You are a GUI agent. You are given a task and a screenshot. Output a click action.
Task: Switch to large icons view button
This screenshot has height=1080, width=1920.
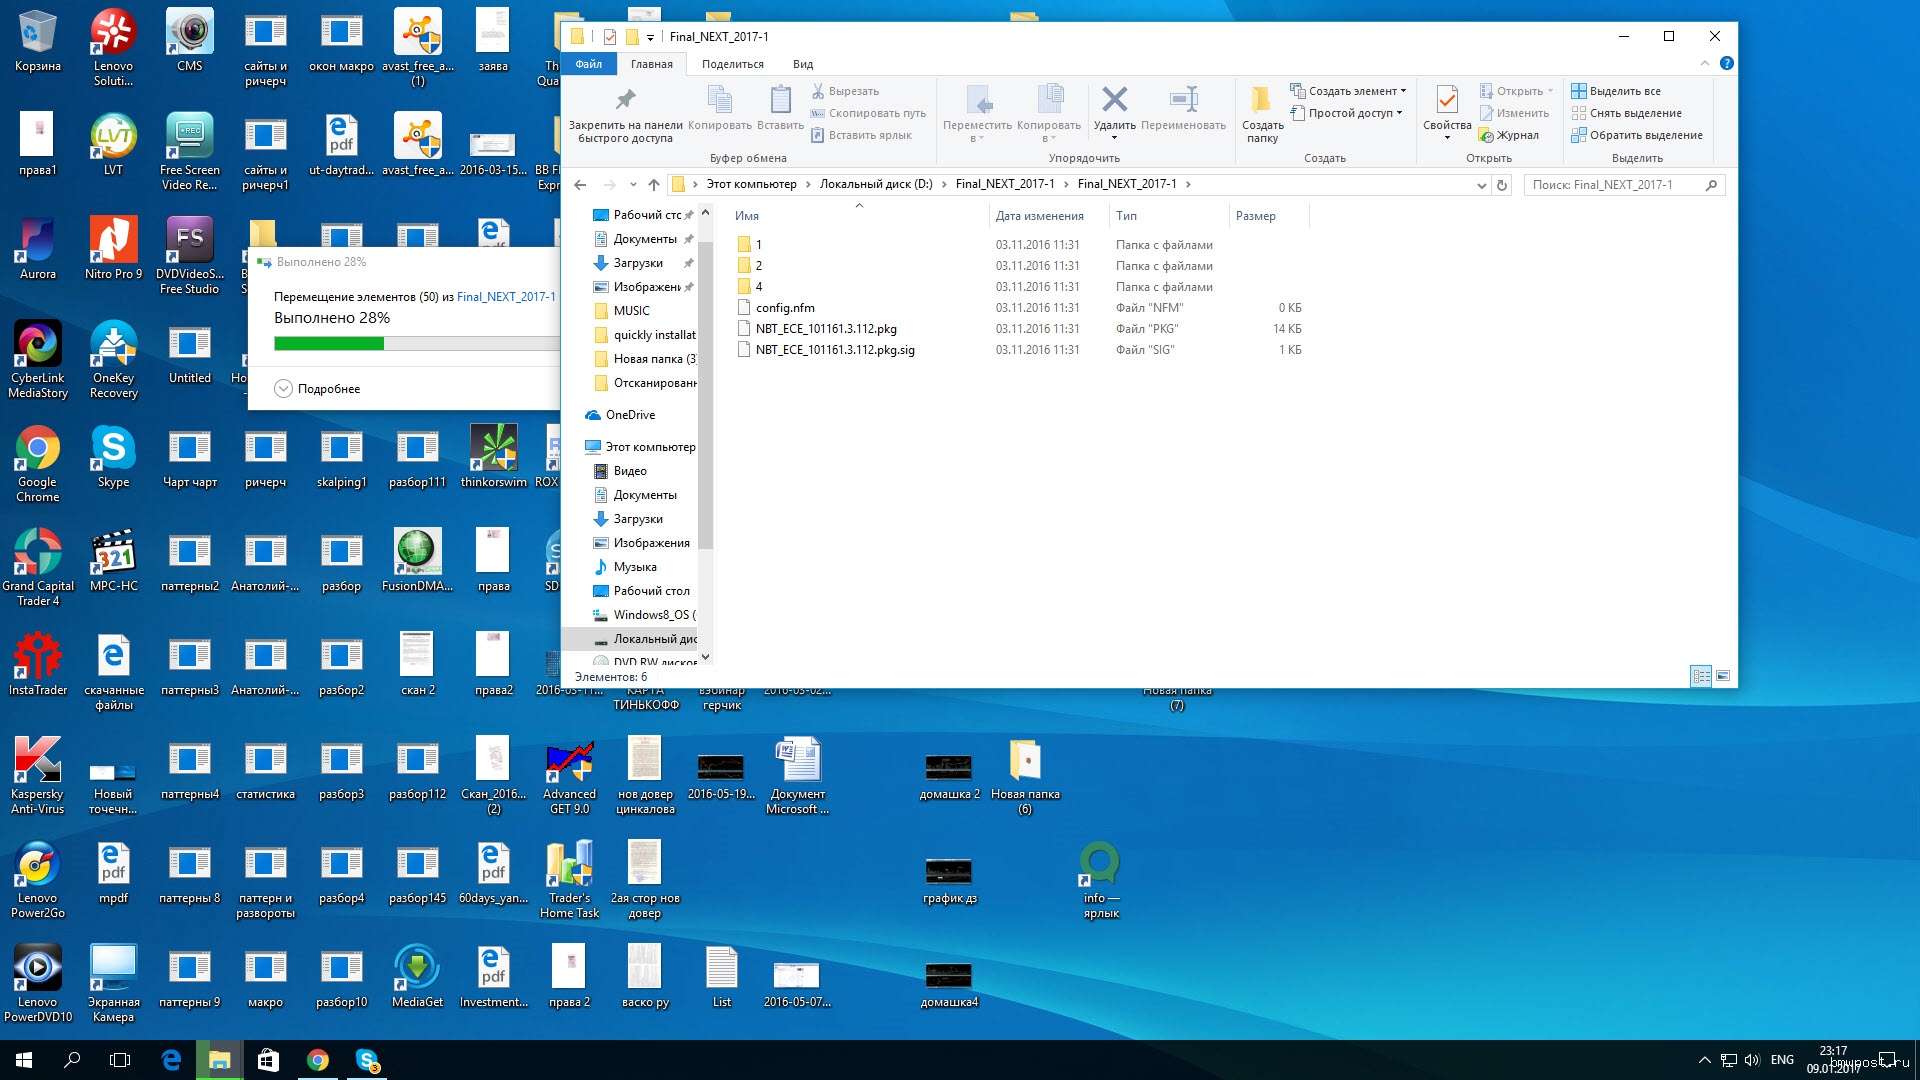point(1723,677)
